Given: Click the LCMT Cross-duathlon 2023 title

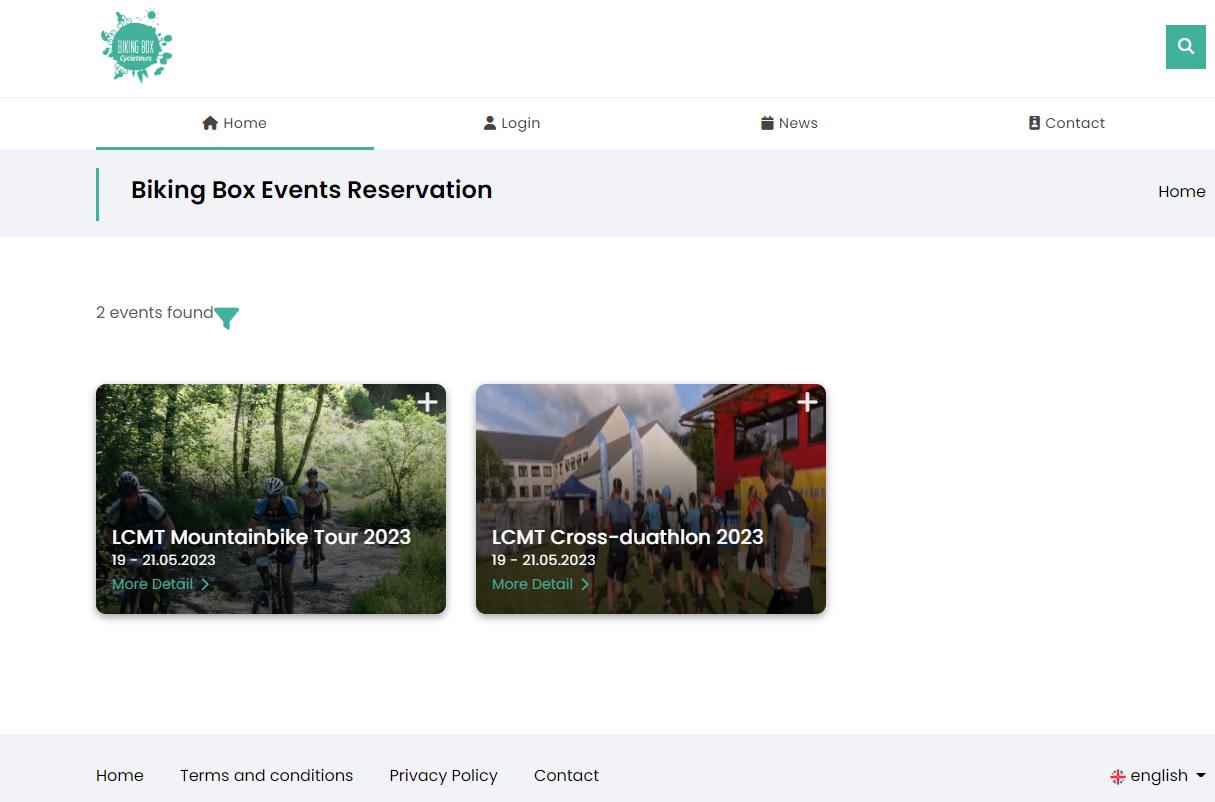Looking at the screenshot, I should pos(628,537).
